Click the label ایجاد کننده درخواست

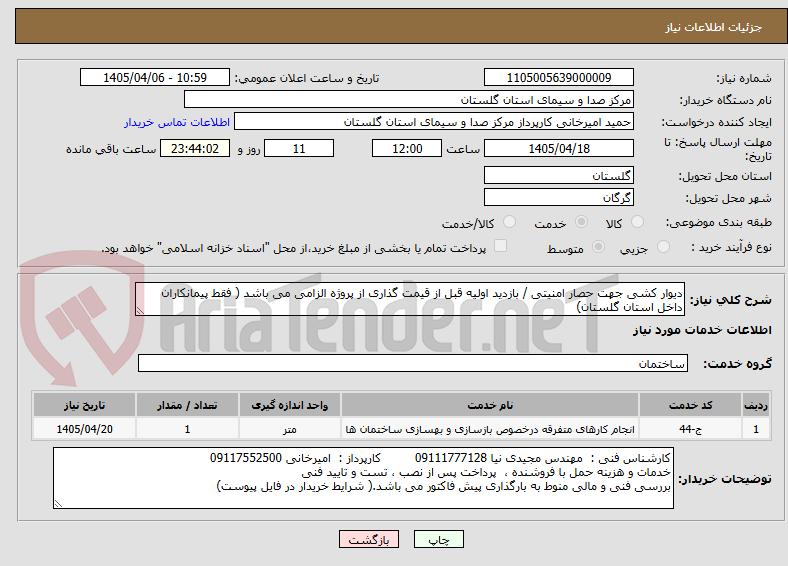click(x=717, y=123)
